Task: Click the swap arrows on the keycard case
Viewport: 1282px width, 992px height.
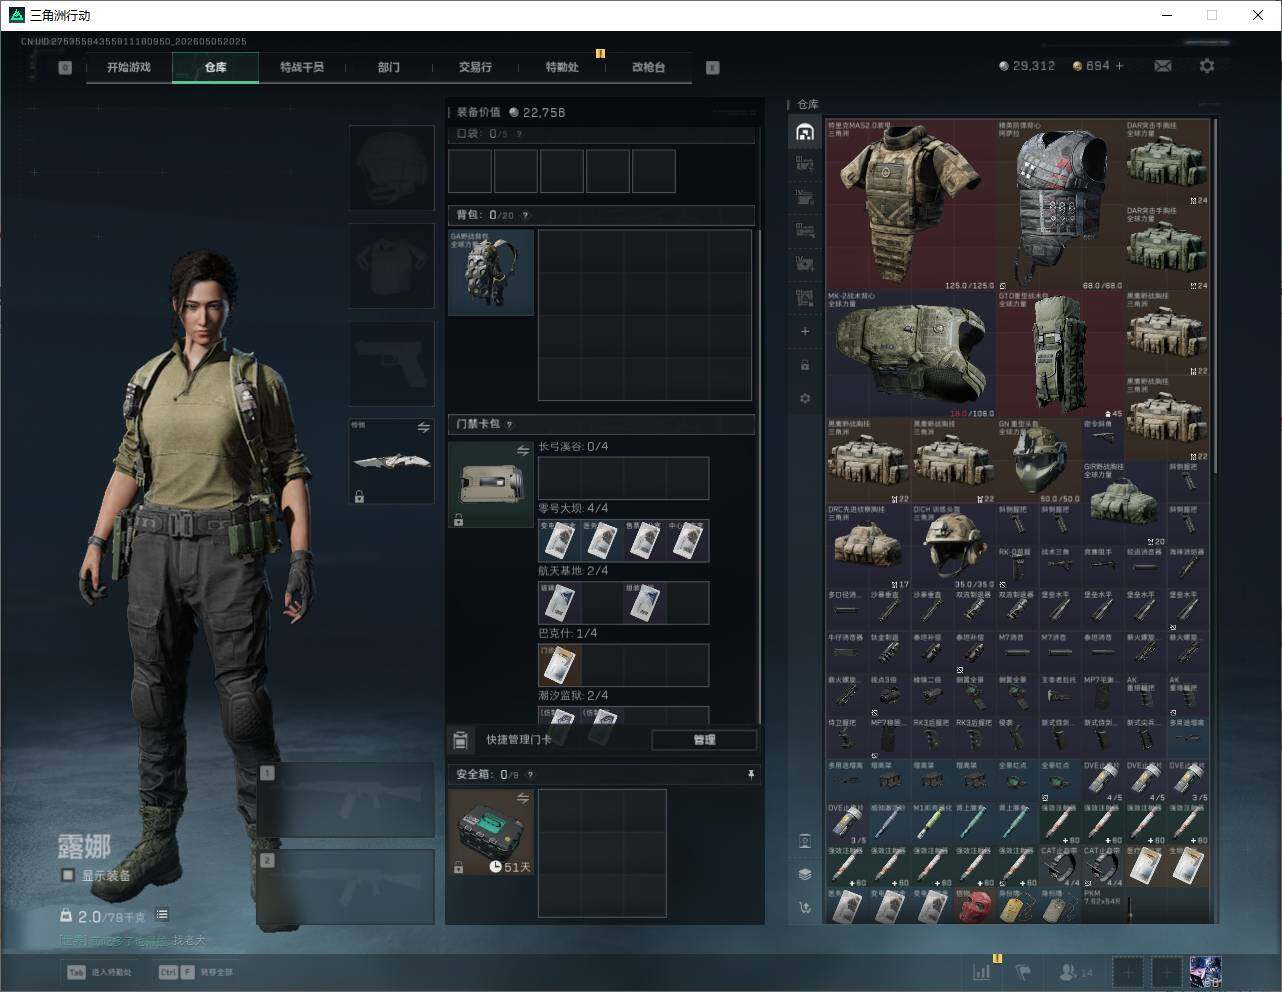Action: (523, 451)
